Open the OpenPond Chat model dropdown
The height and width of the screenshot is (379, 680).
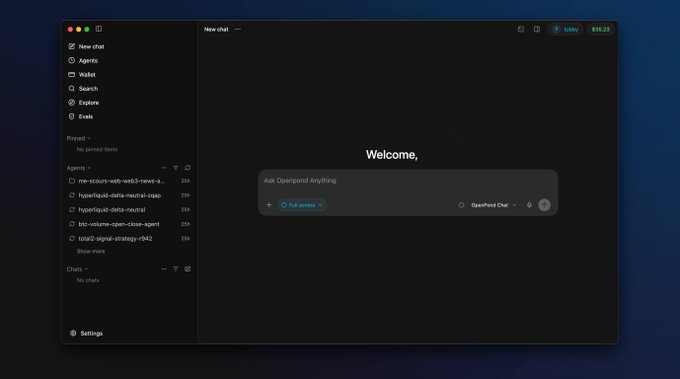coord(494,205)
